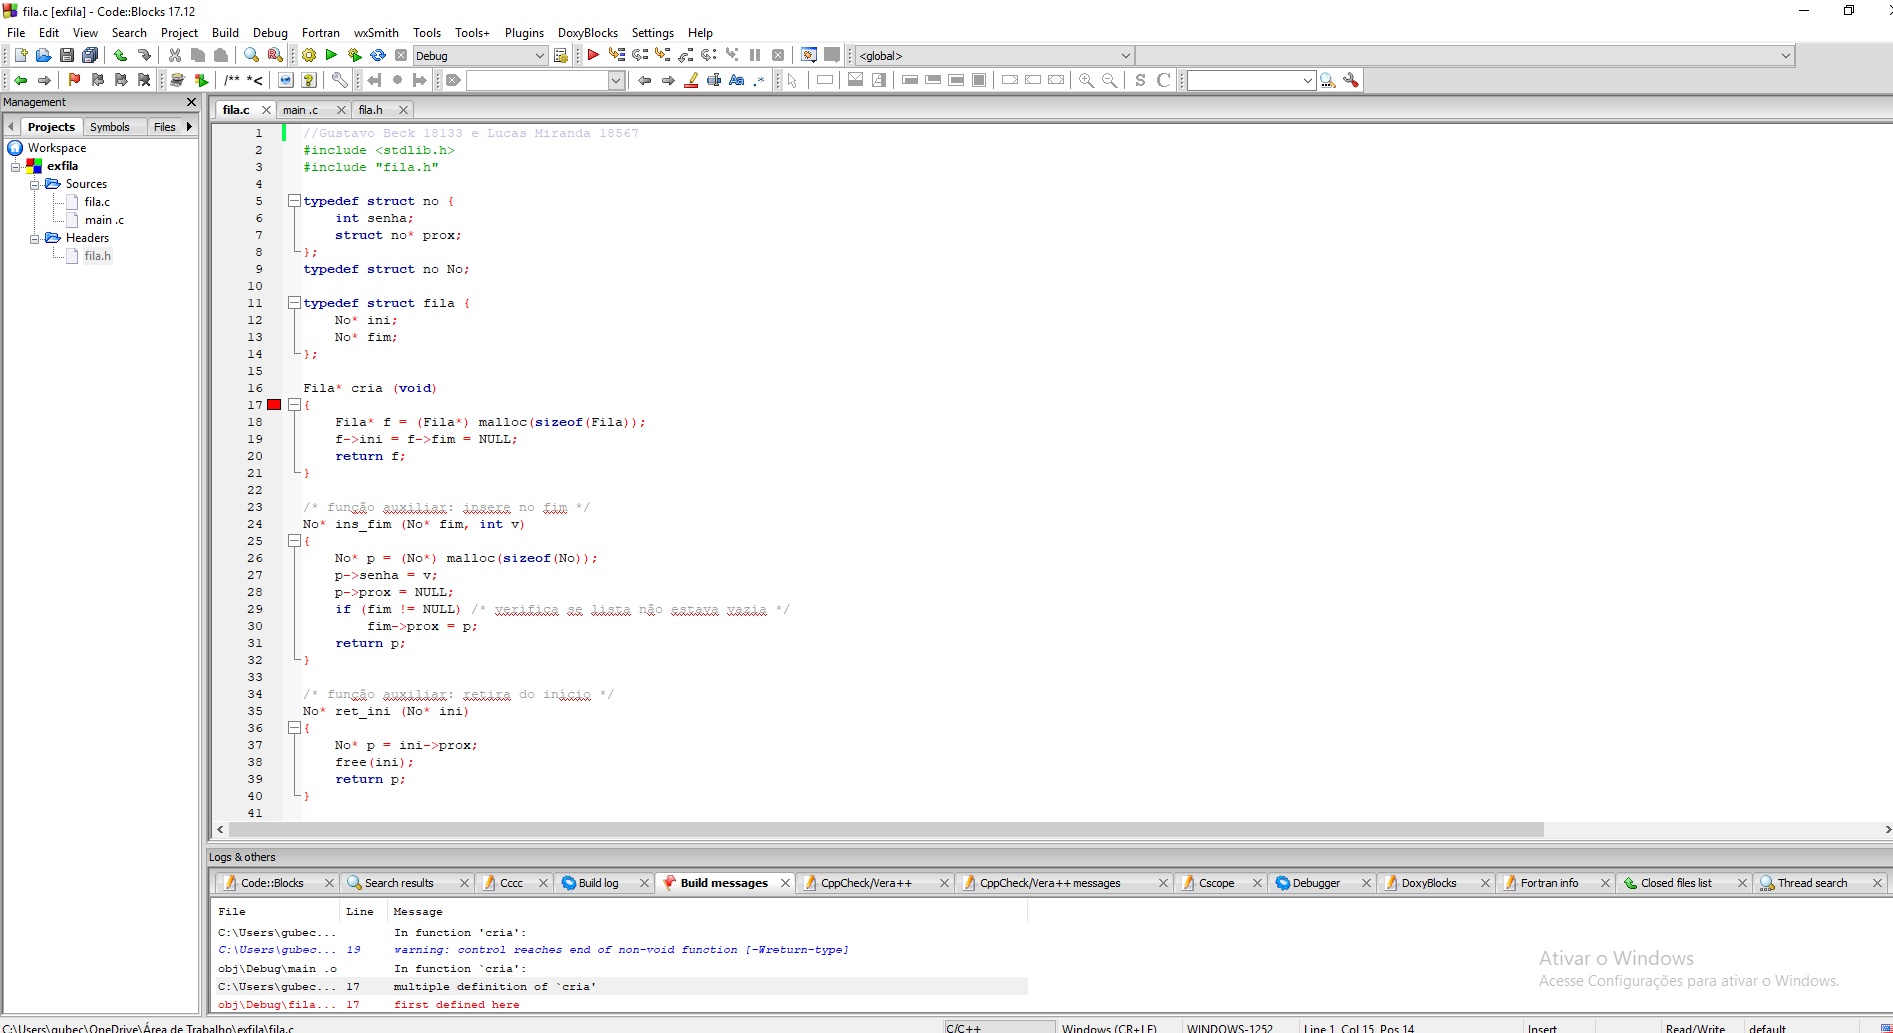This screenshot has width=1893, height=1033.
Task: Open the DoxyBlocks preferences wrench icon
Action: pos(340,80)
